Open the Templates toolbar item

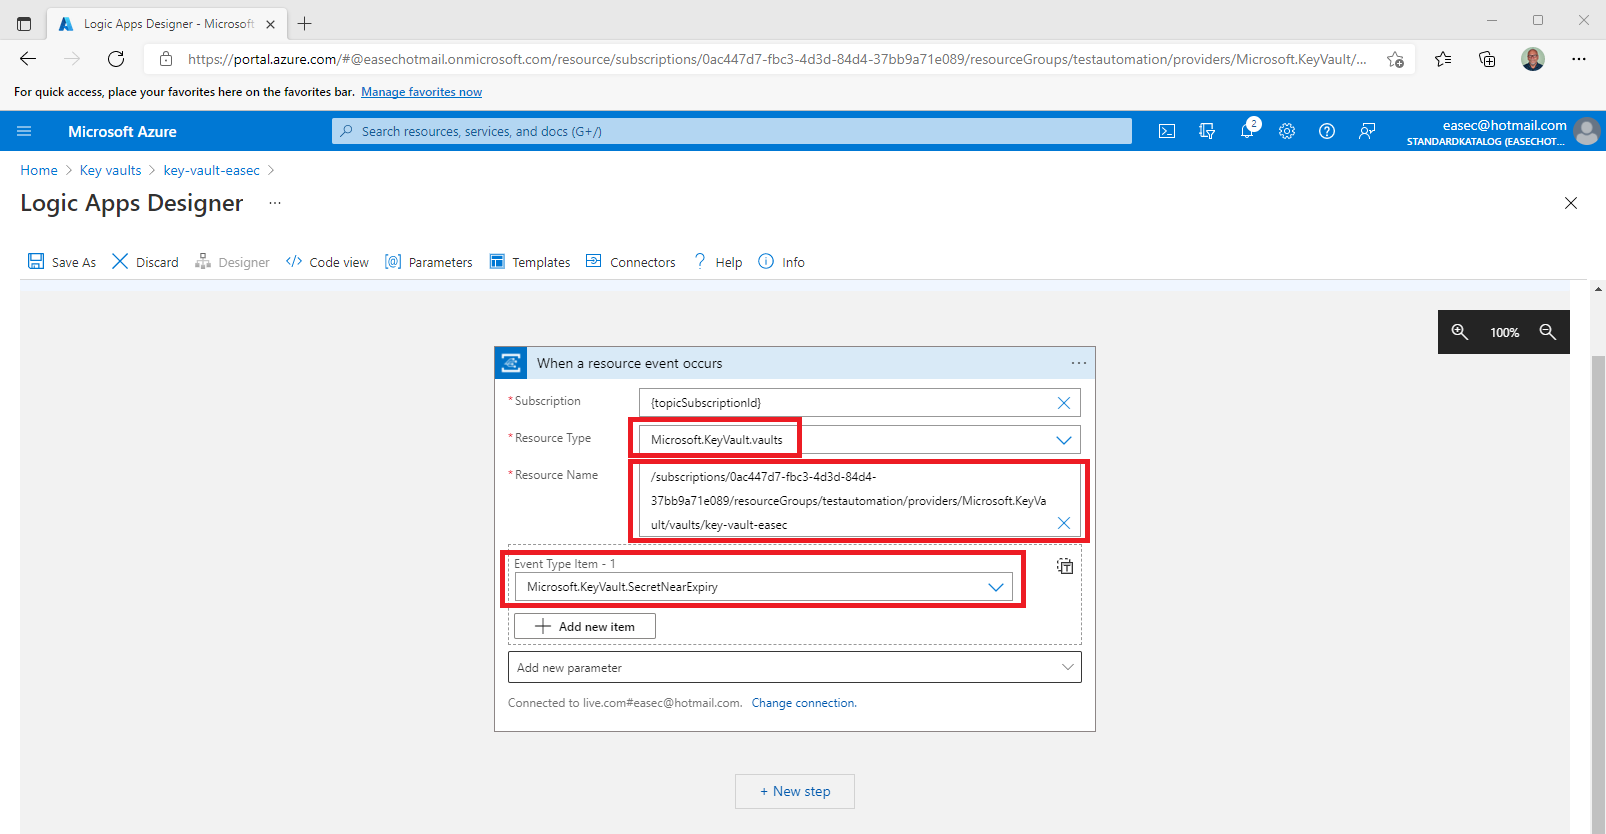(530, 262)
